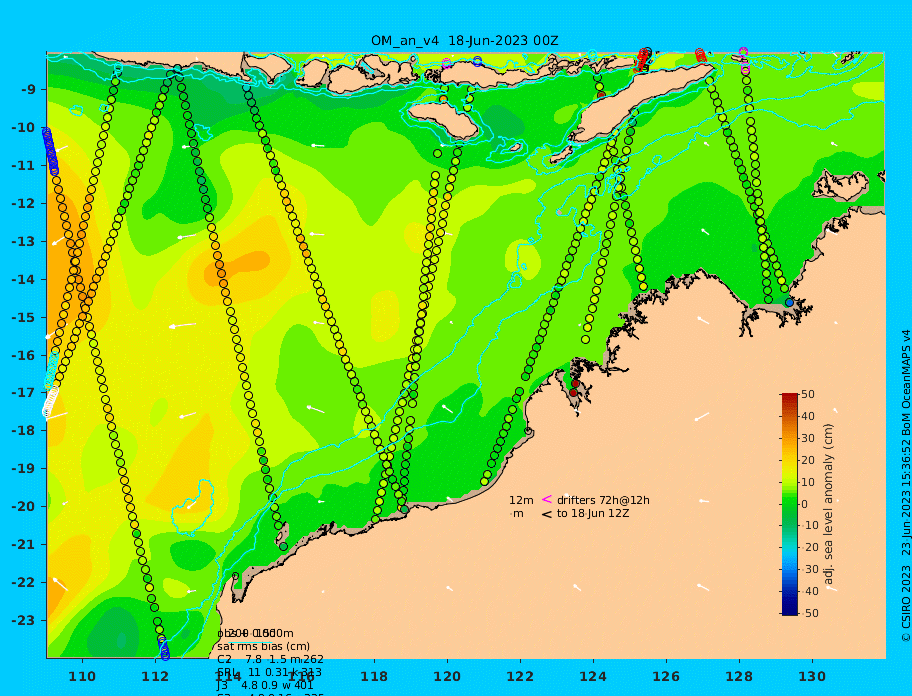Click the 'J3 4.8 0.9 w 401' row
912x696 pixels.
pyautogui.click(x=265, y=686)
